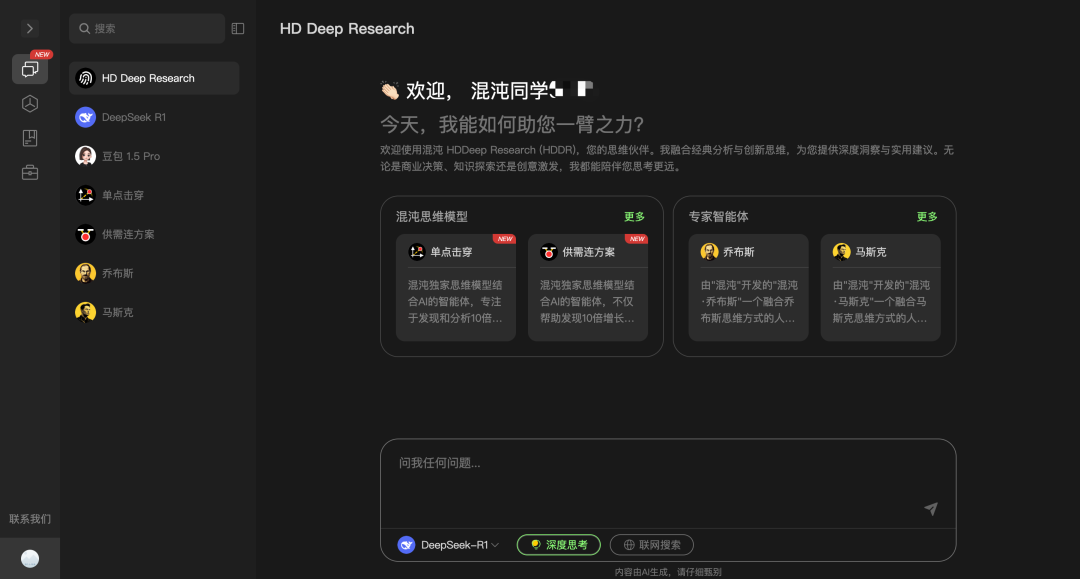Click the 今天，我能如何助您一臂之力？ heading
This screenshot has width=1080, height=579.
(x=512, y=125)
